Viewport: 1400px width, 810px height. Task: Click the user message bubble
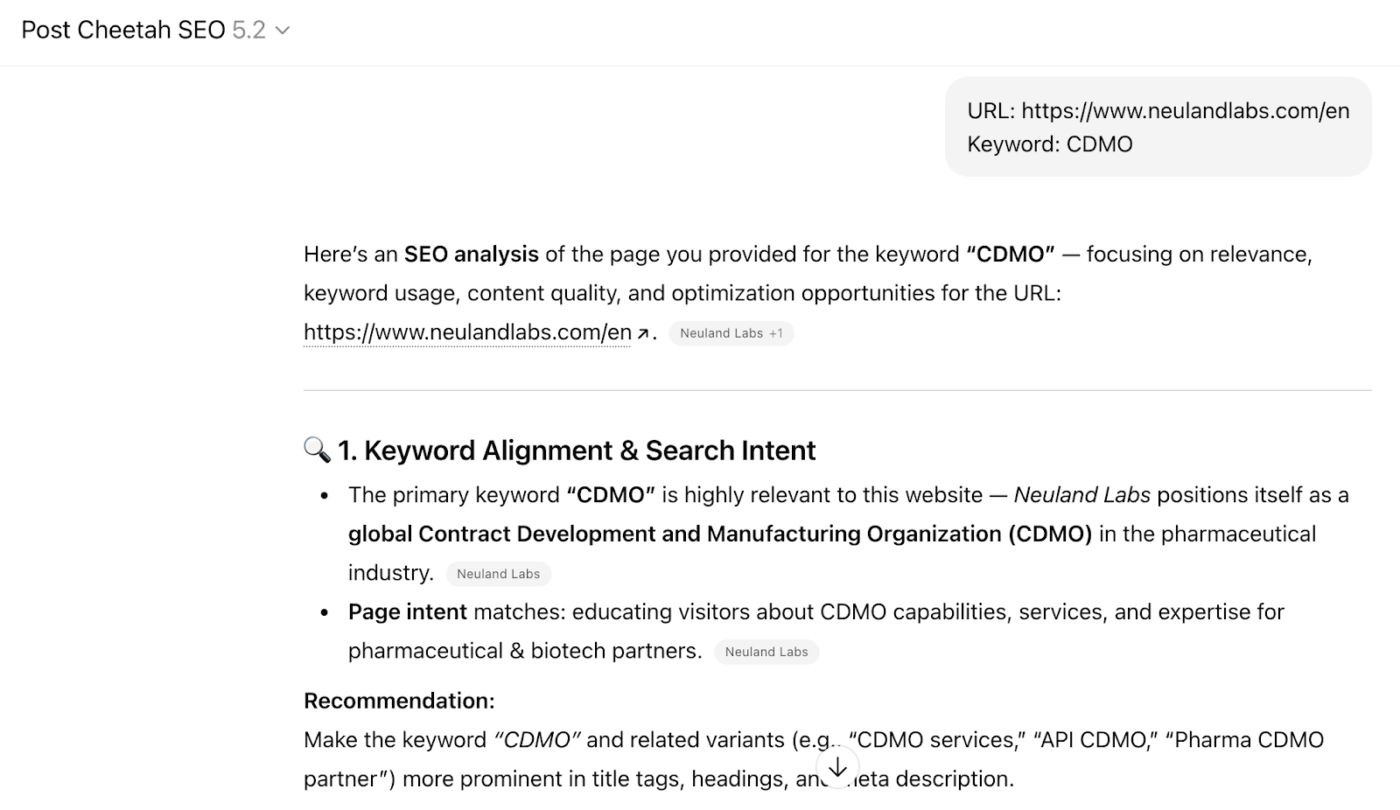tap(1158, 127)
